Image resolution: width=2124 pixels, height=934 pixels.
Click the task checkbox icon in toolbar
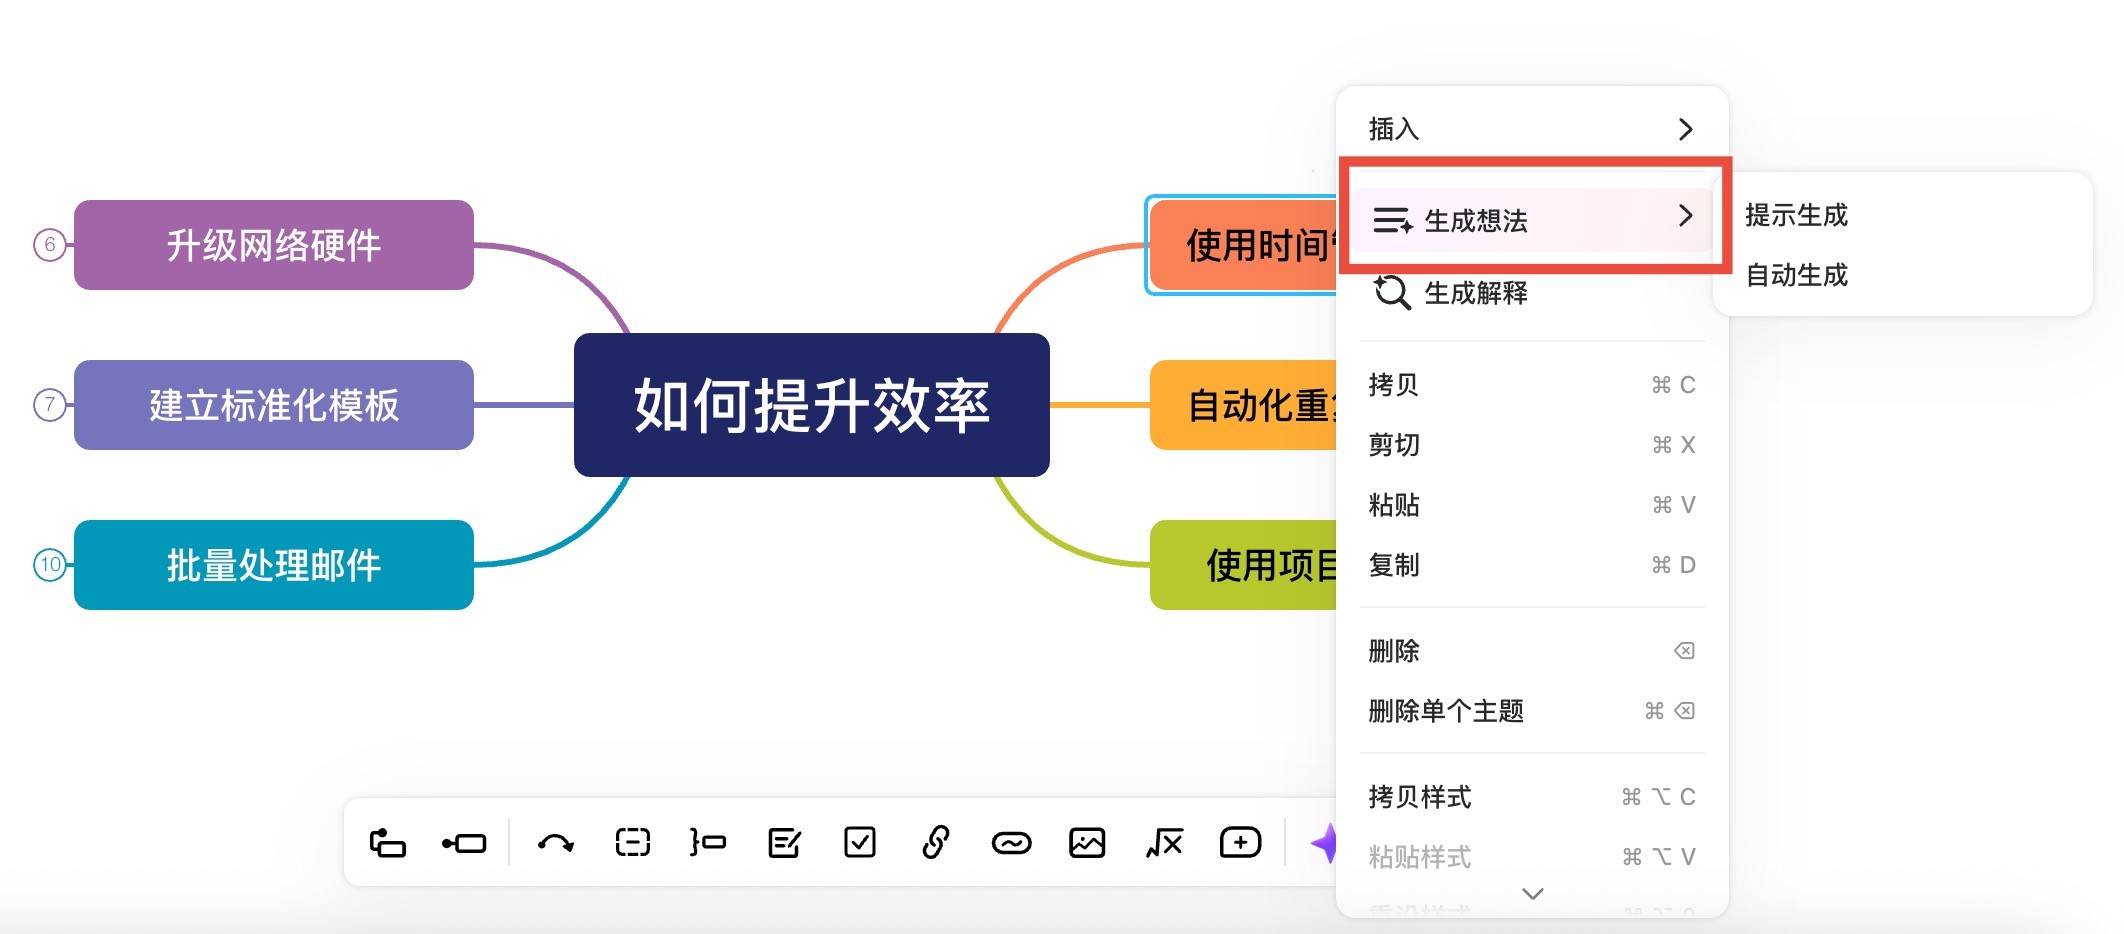860,843
